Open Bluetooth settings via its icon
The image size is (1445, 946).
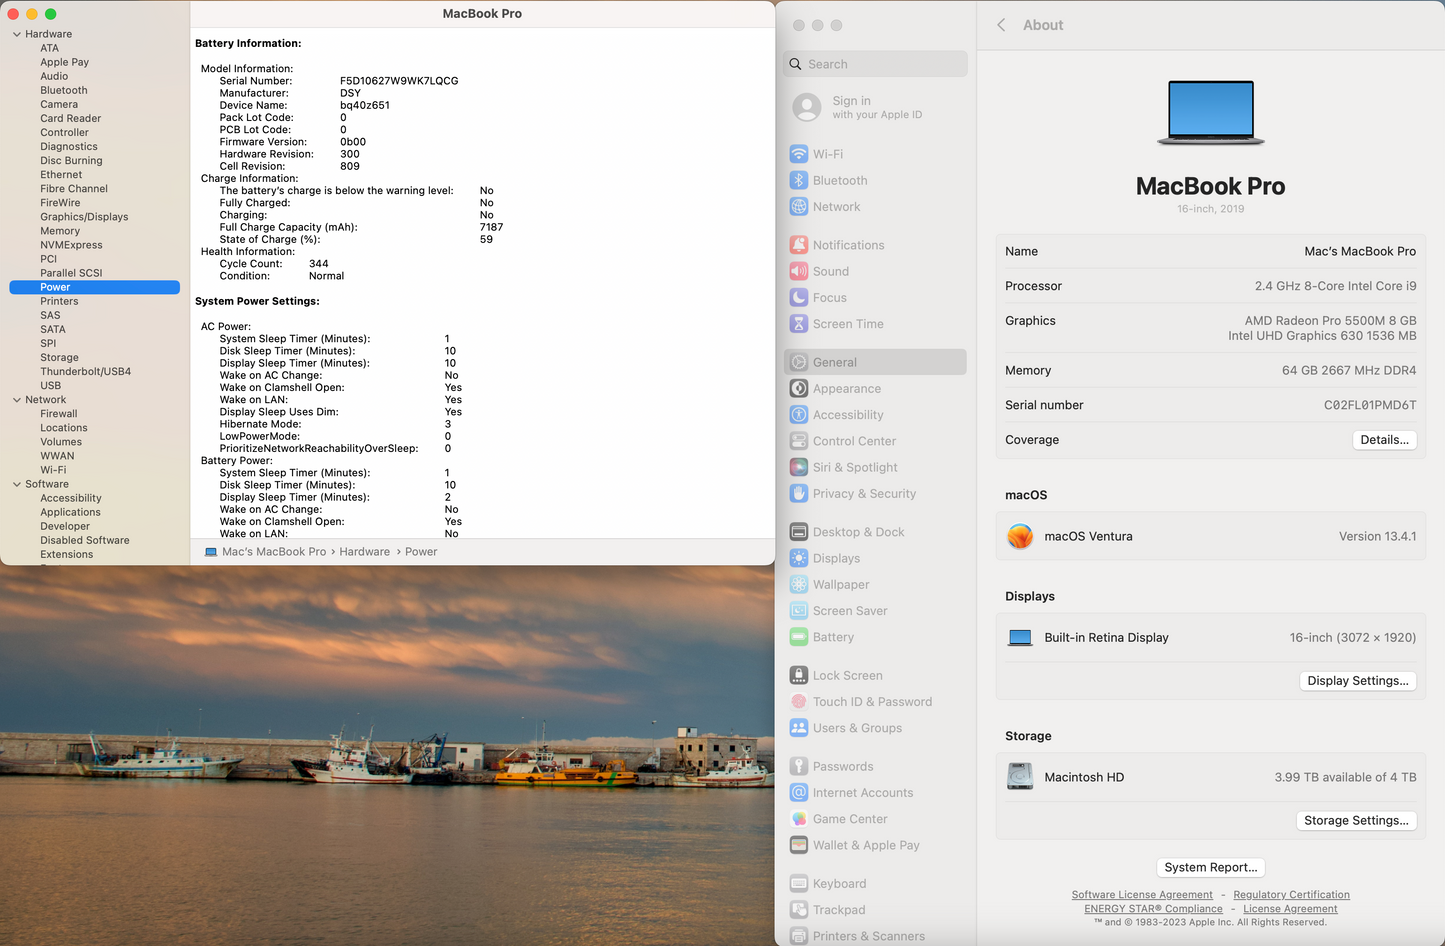(798, 180)
